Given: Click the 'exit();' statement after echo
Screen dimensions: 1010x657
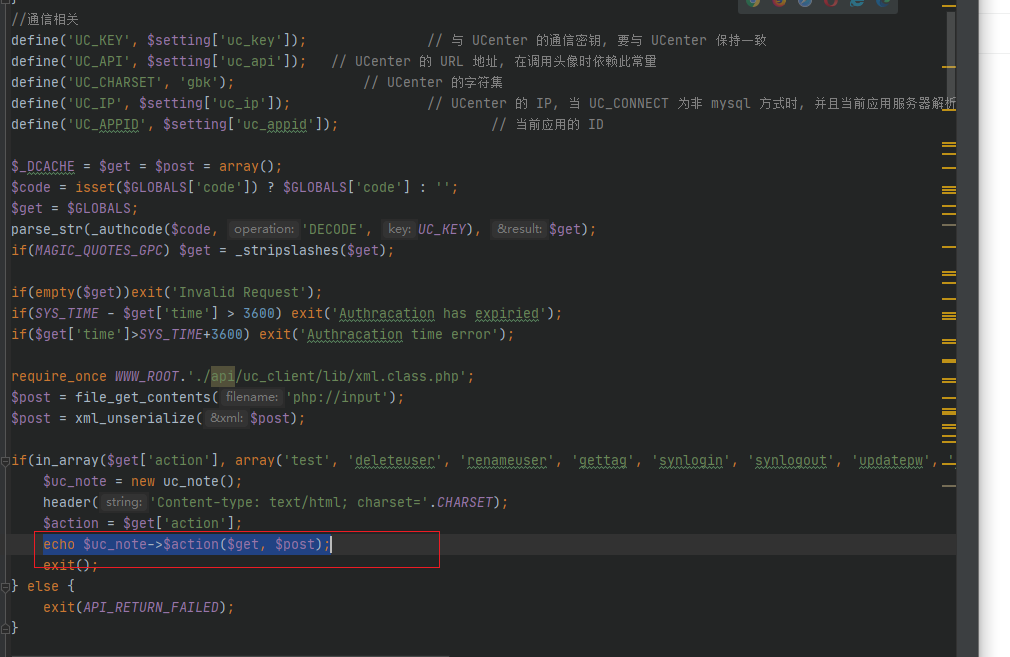Looking at the screenshot, I should point(71,566).
